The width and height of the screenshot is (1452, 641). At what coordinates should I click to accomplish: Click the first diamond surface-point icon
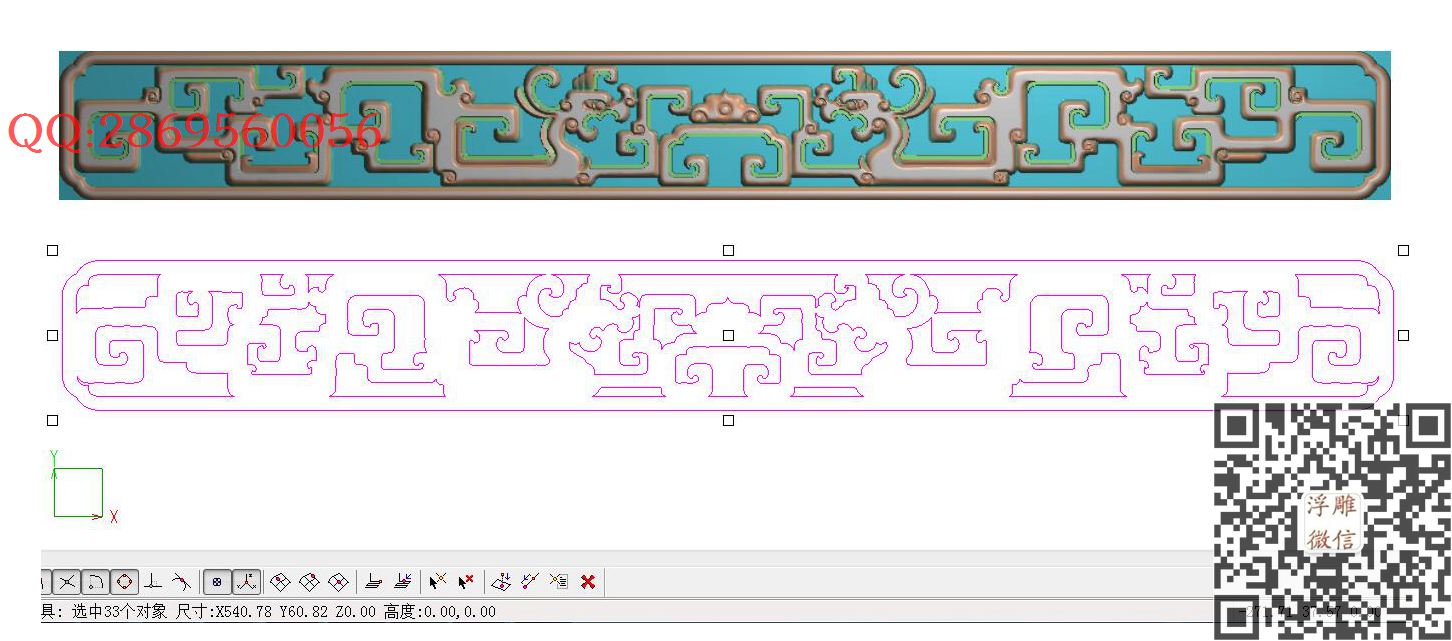click(x=281, y=581)
